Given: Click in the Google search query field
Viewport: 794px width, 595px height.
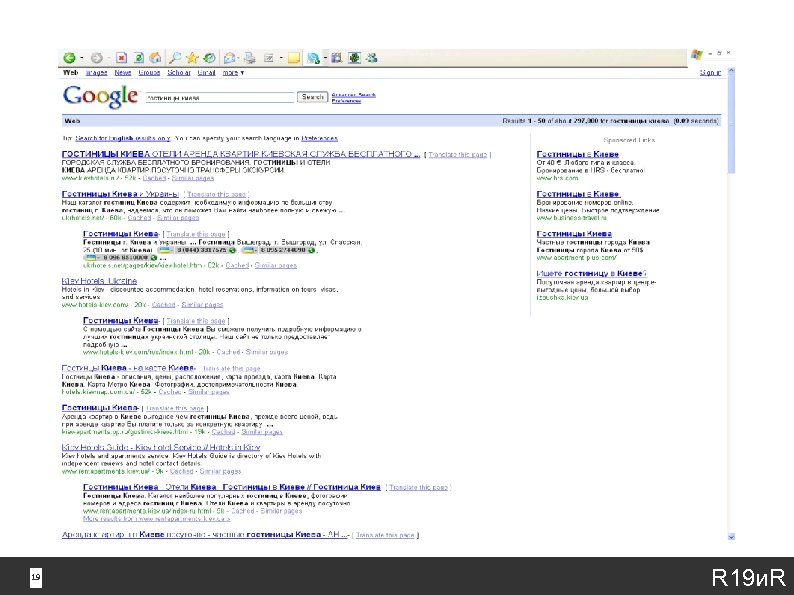Looking at the screenshot, I should pos(220,97).
